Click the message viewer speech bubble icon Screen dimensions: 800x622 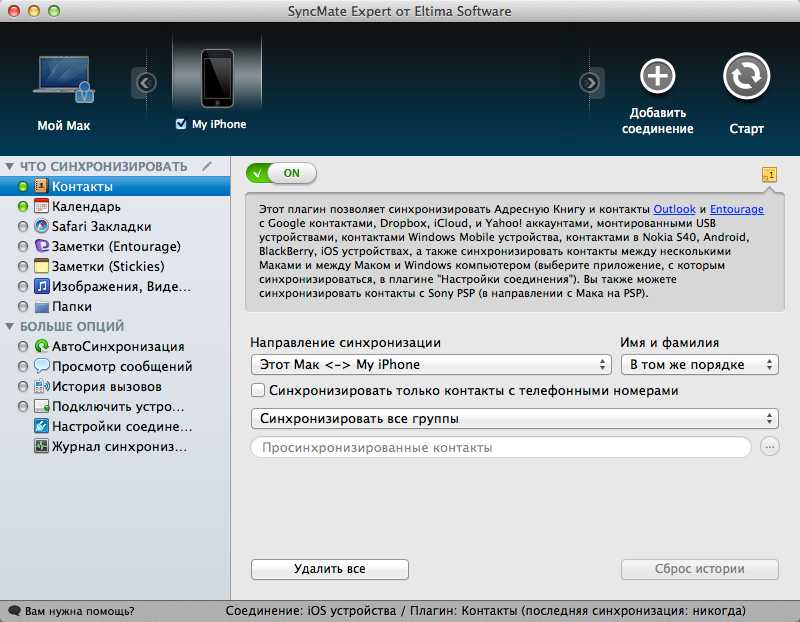[x=41, y=365]
